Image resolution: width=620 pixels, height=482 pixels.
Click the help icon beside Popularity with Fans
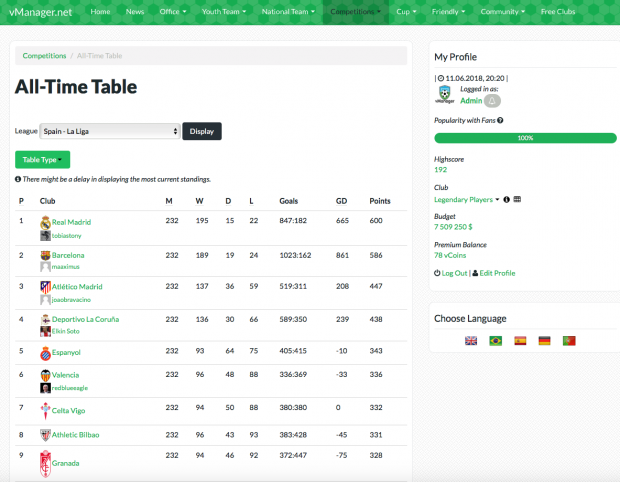[500, 120]
